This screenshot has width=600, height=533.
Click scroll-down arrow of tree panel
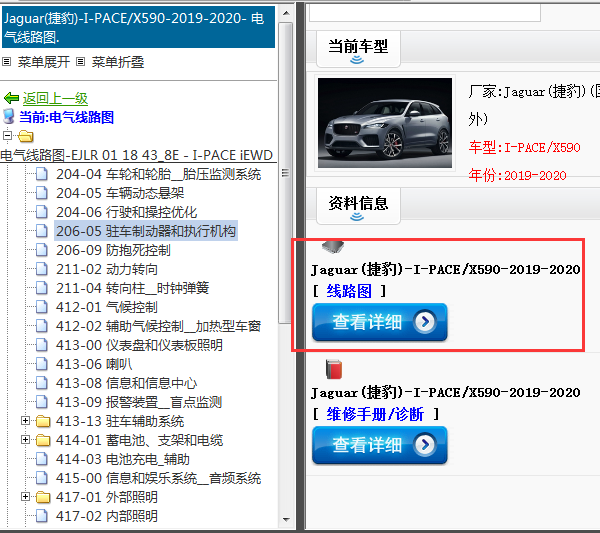(x=286, y=520)
